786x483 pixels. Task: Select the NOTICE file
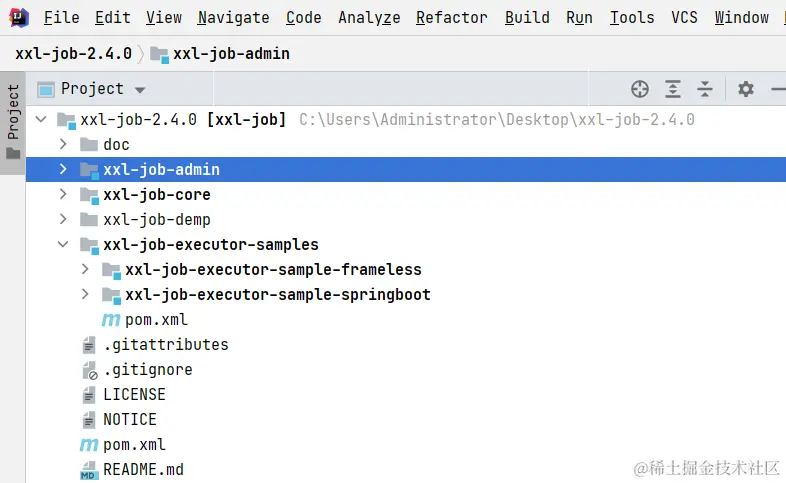[406, 419]
